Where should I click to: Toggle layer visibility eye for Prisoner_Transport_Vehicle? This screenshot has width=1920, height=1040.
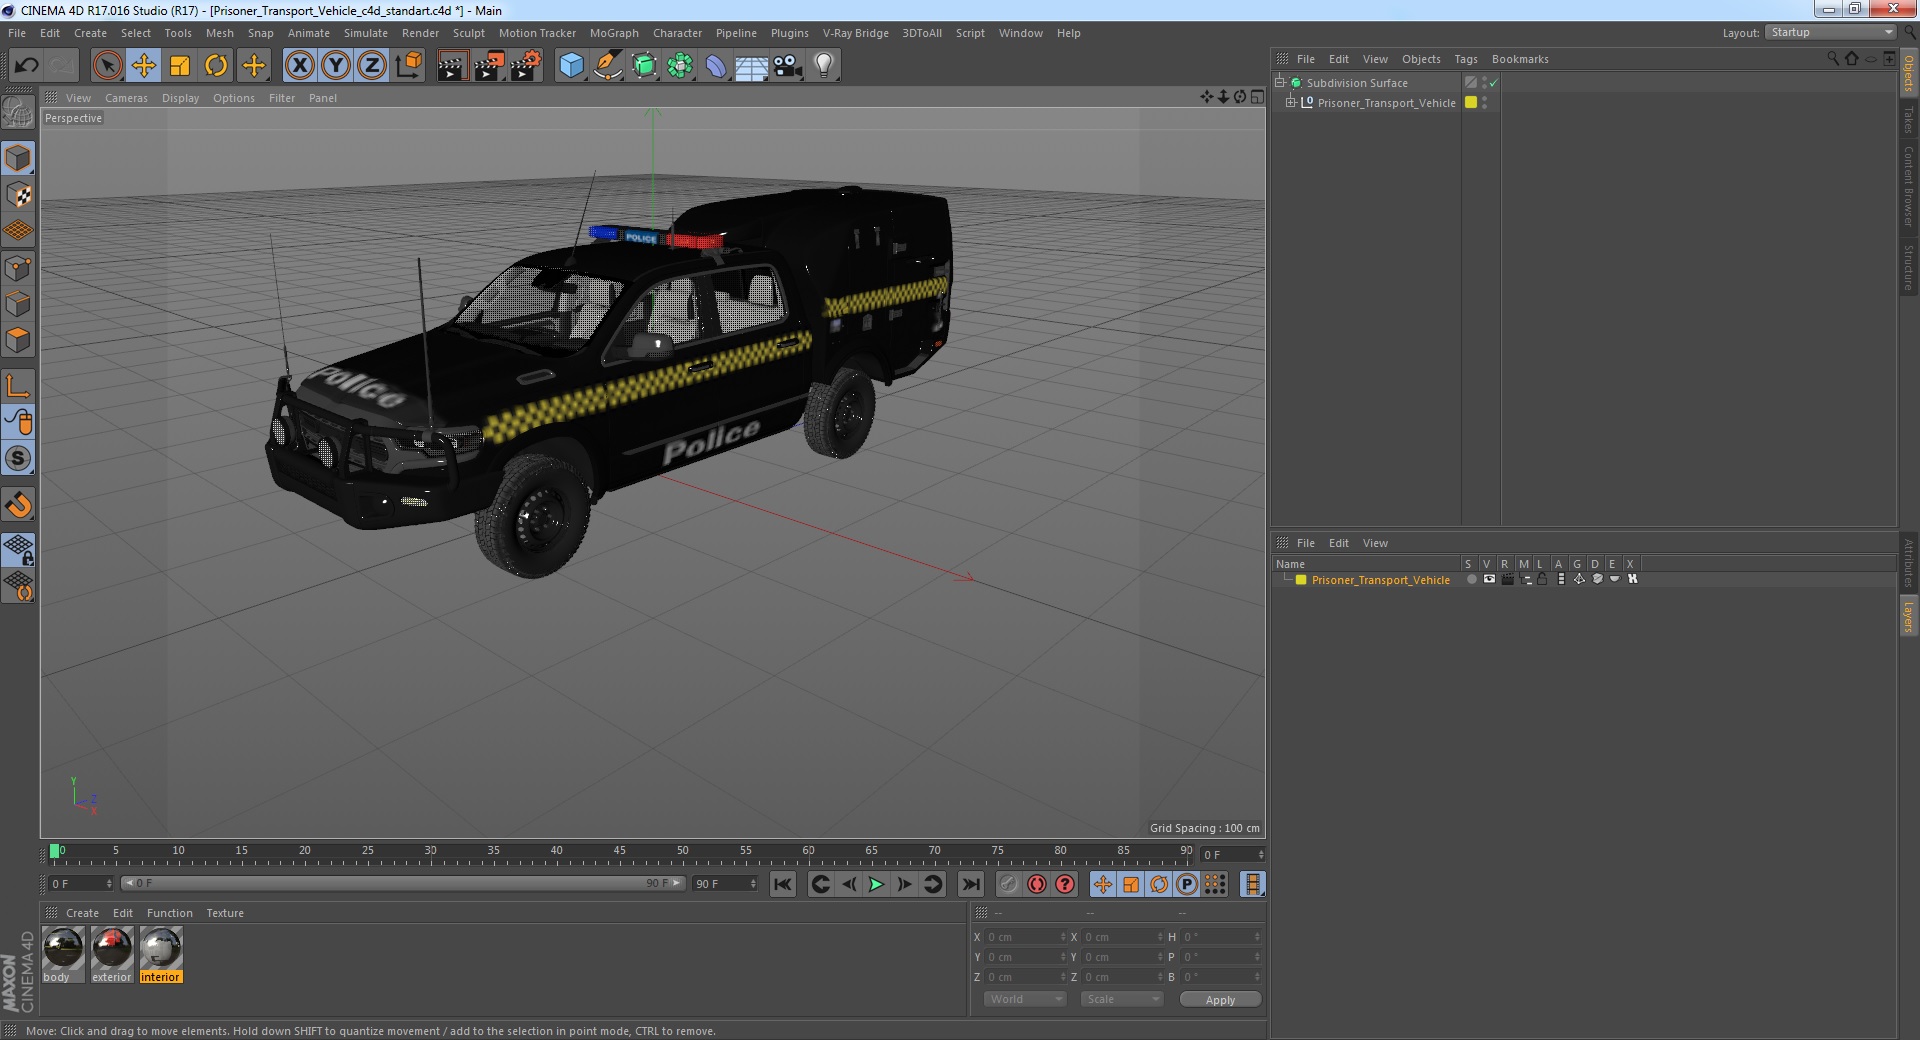[x=1489, y=579]
